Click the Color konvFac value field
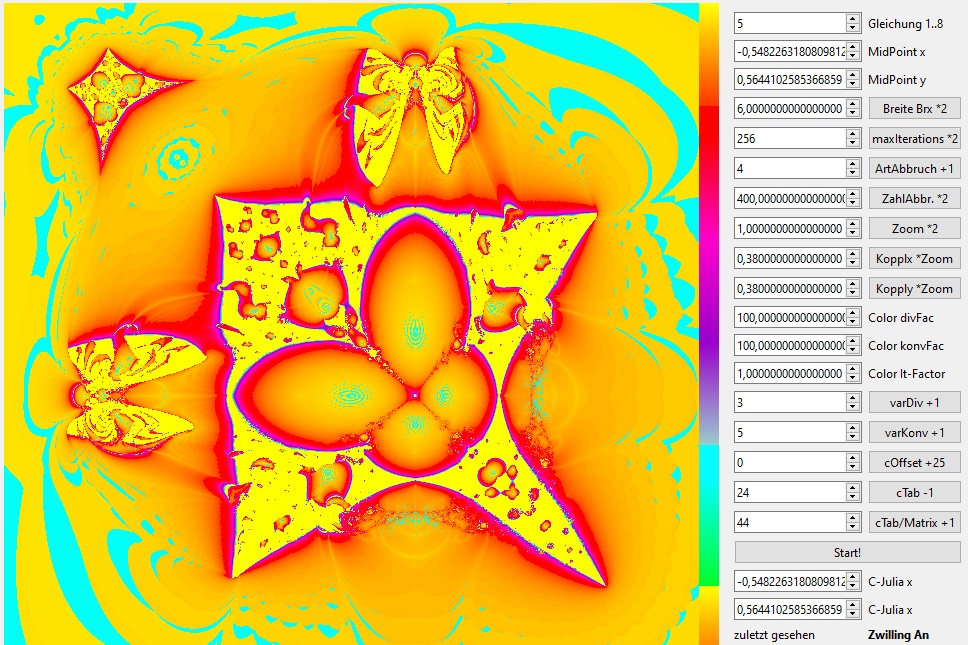This screenshot has width=968, height=645. [790, 346]
